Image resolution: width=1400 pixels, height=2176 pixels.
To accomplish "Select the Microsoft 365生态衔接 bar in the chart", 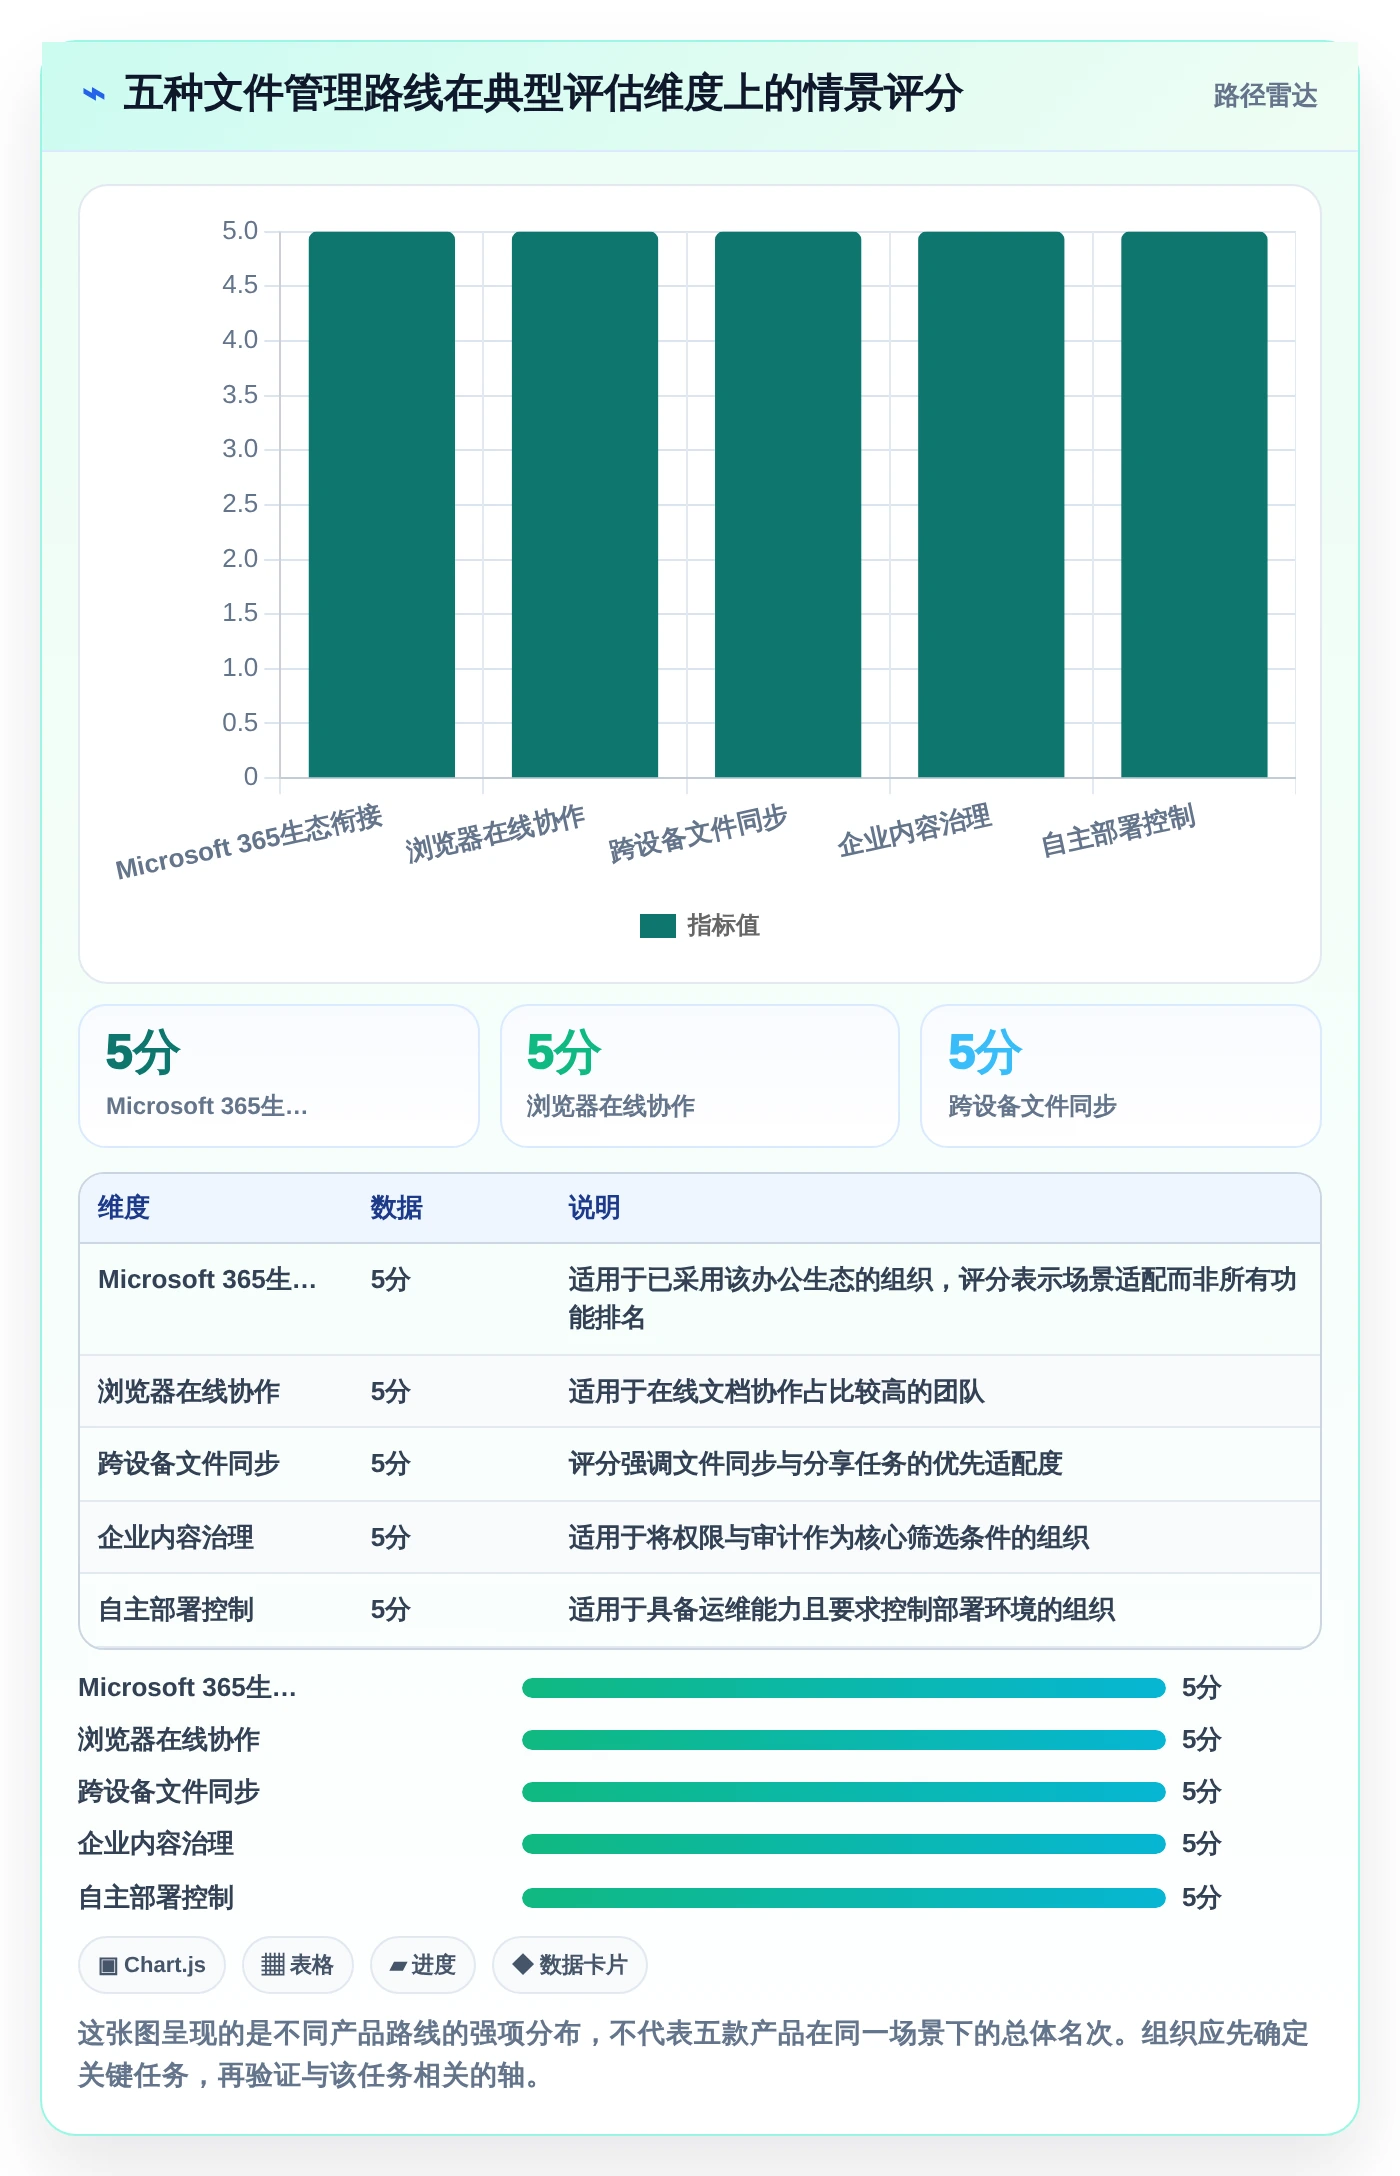I will [381, 504].
